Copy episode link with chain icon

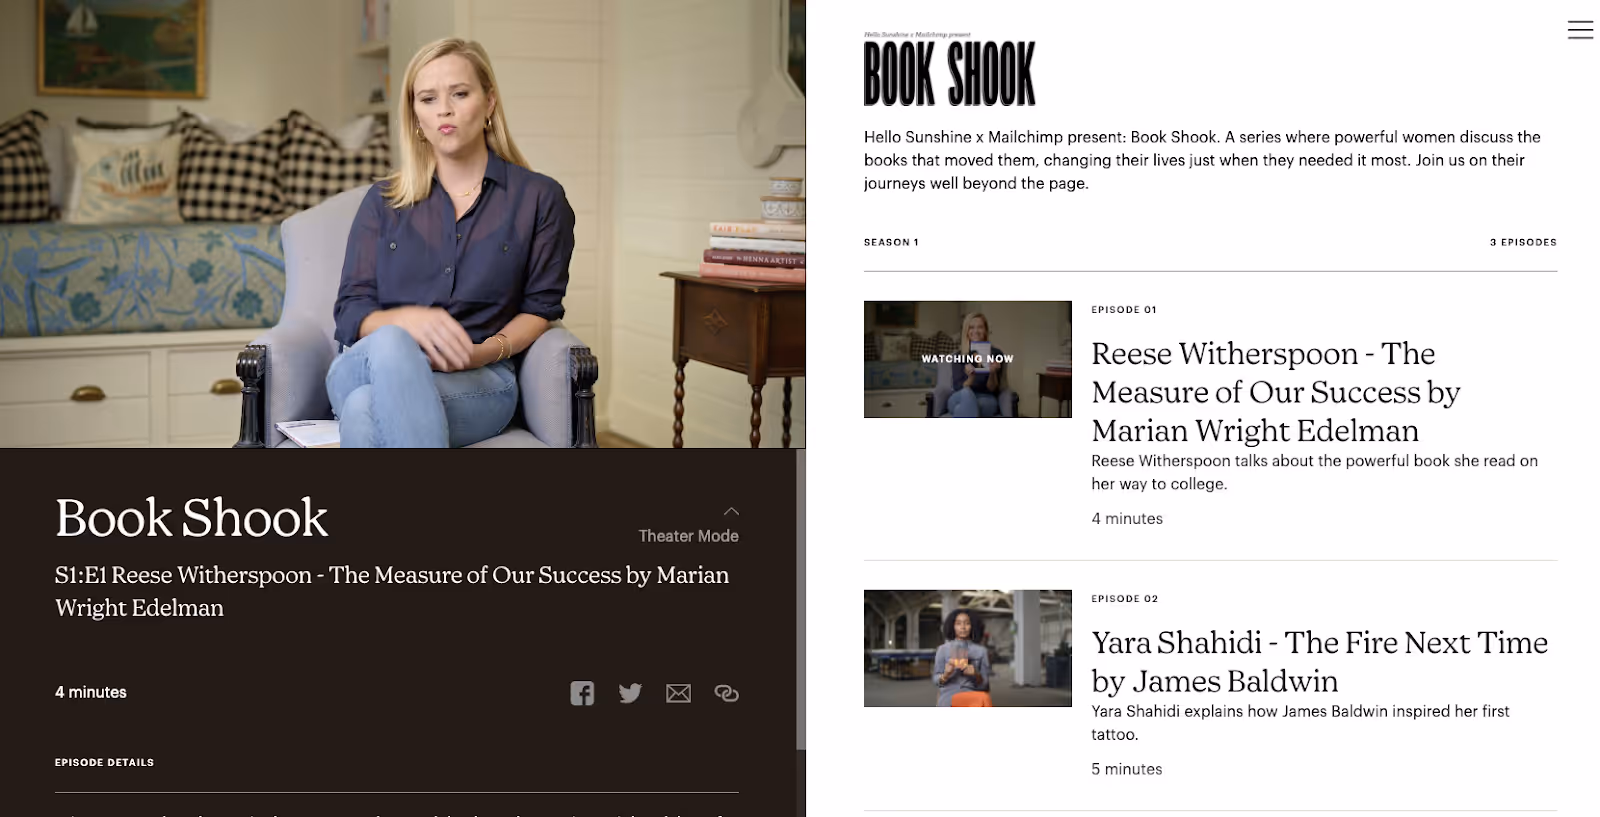click(727, 693)
